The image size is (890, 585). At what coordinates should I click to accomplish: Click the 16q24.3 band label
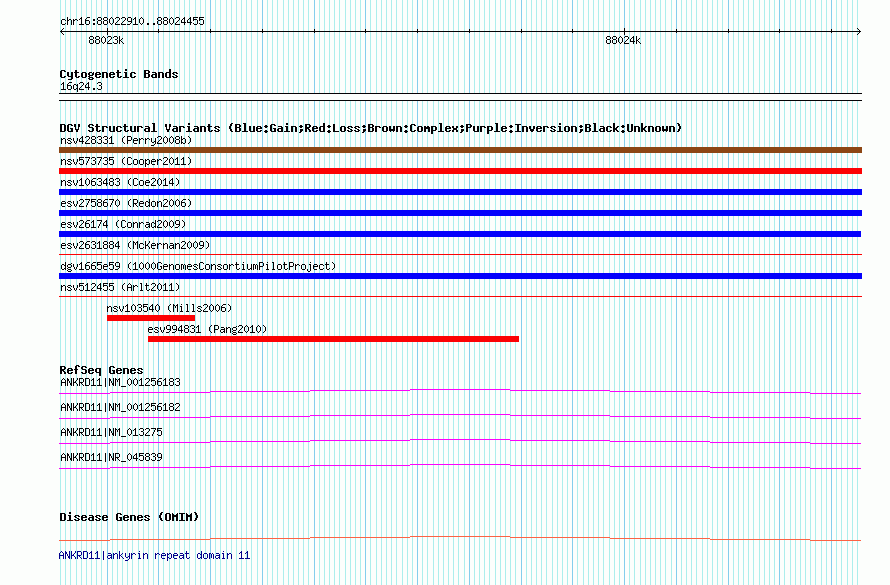tap(81, 86)
